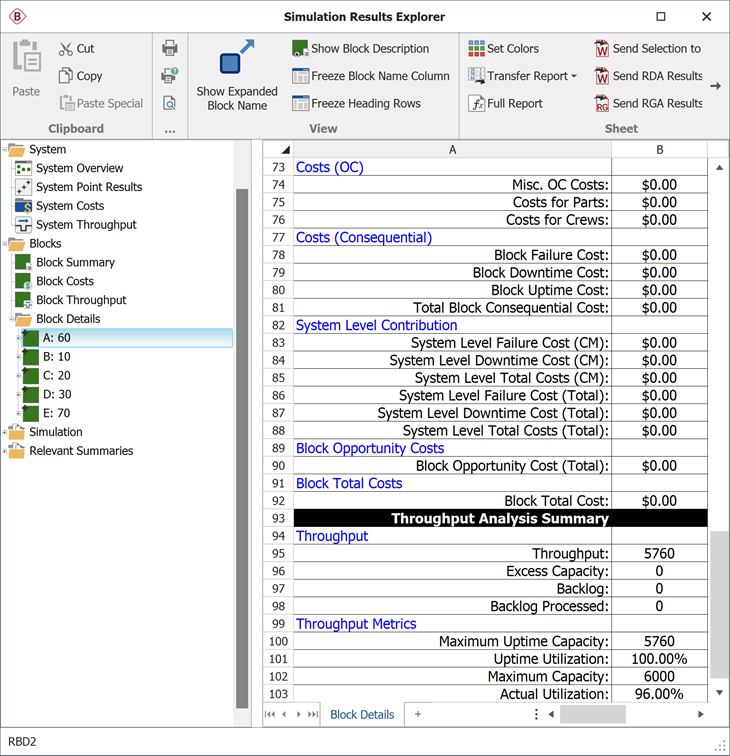This screenshot has height=756, width=730.
Task: Click ribbon overflow arrow on the right
Action: tap(716, 86)
